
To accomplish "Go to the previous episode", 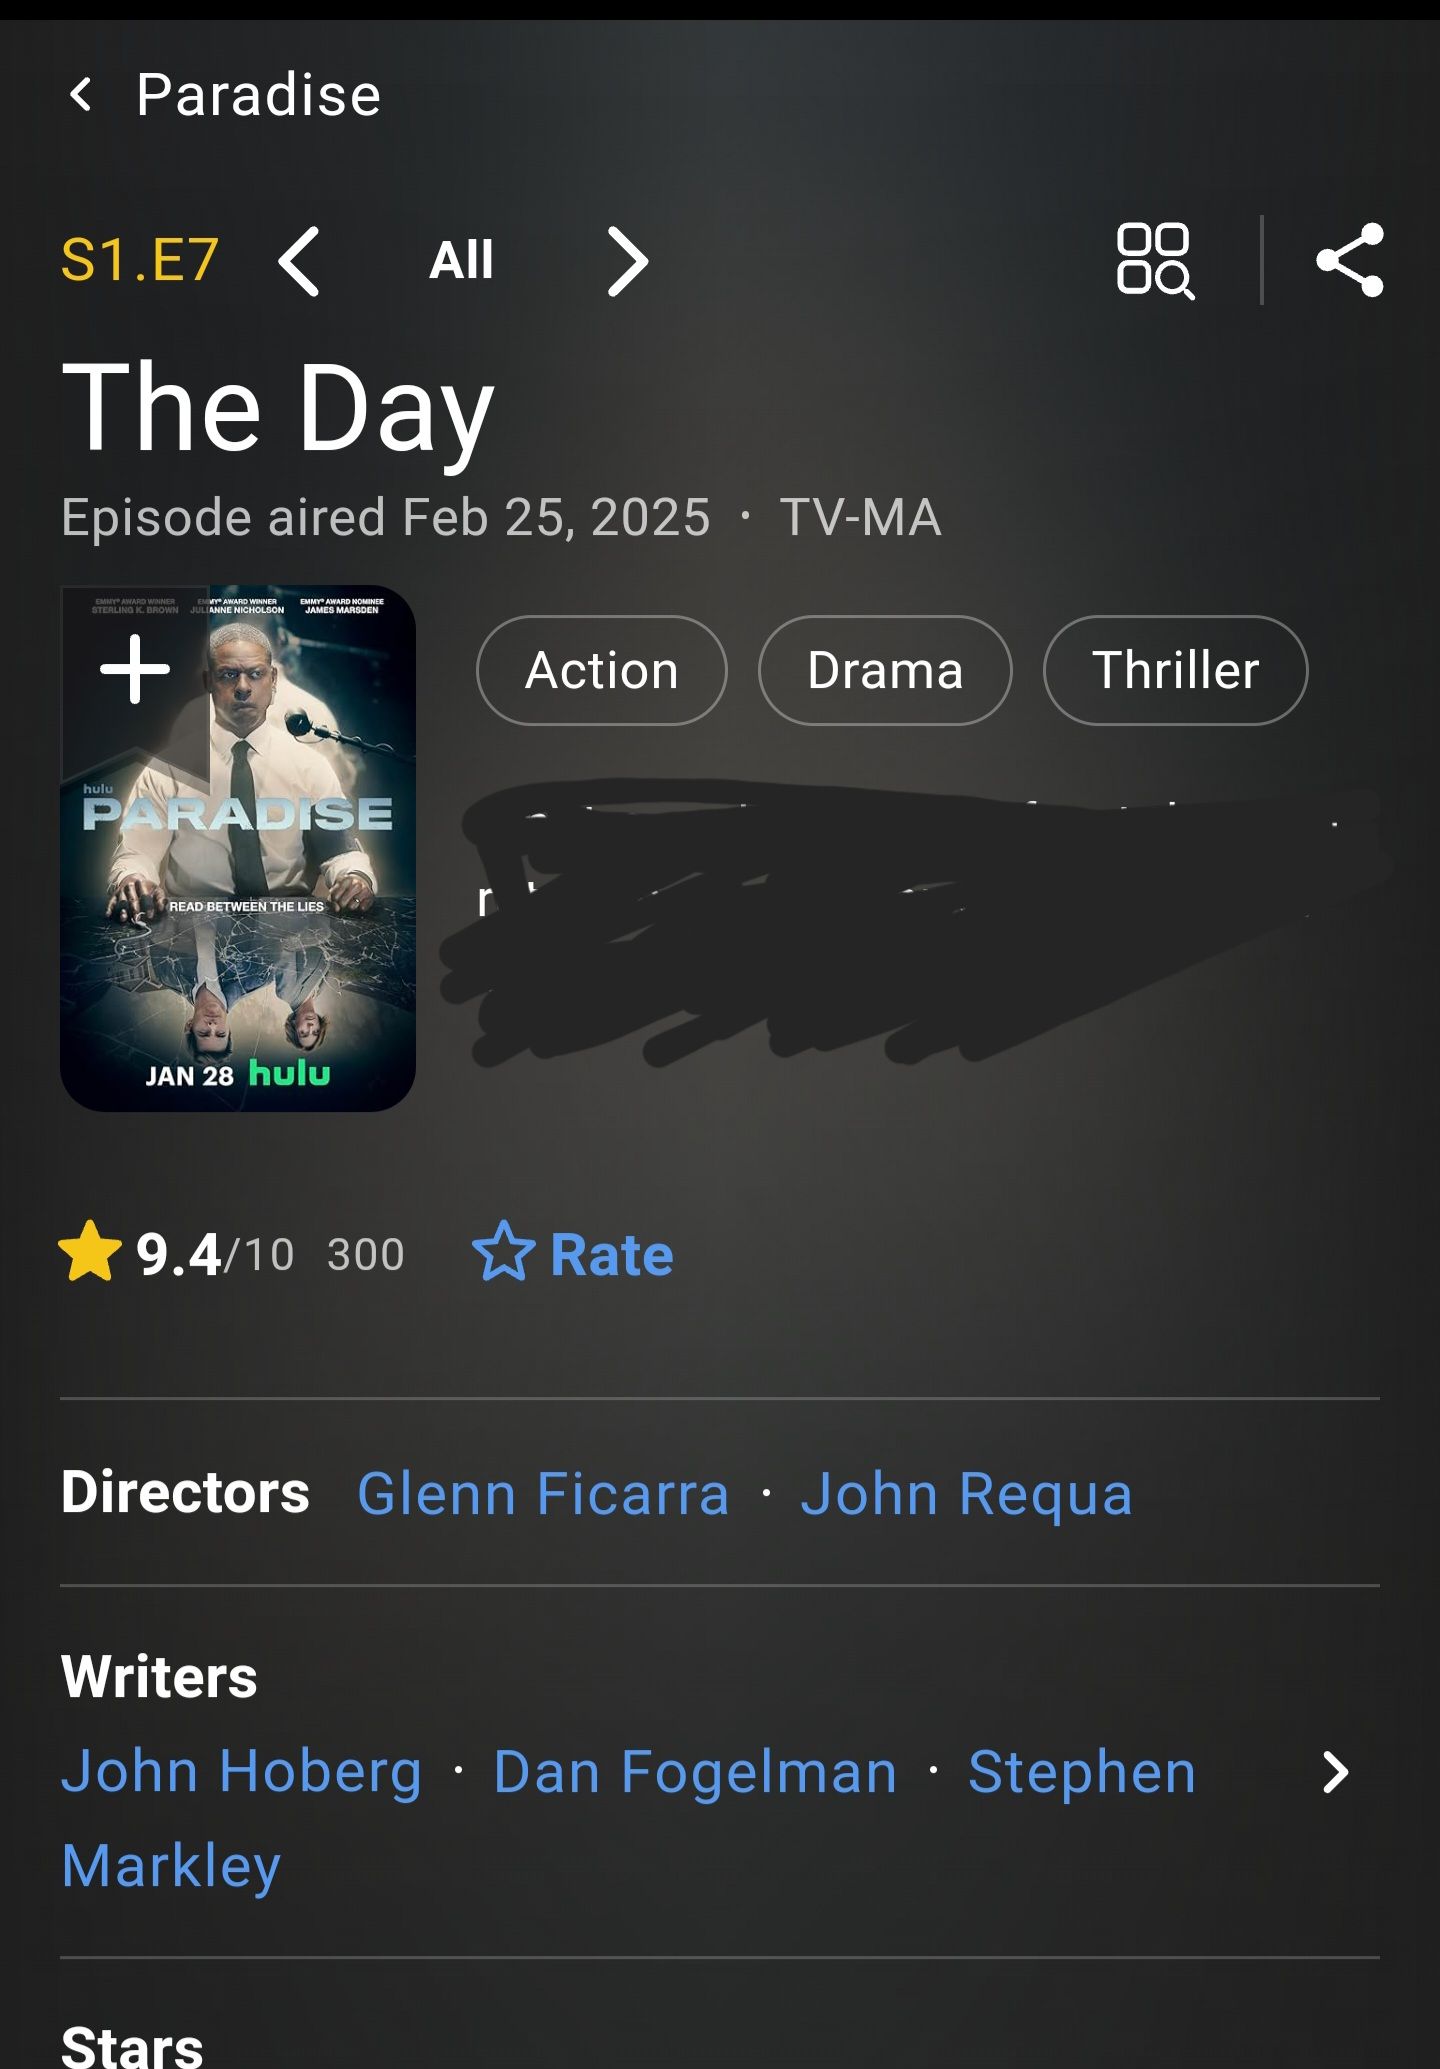I will click(x=299, y=262).
